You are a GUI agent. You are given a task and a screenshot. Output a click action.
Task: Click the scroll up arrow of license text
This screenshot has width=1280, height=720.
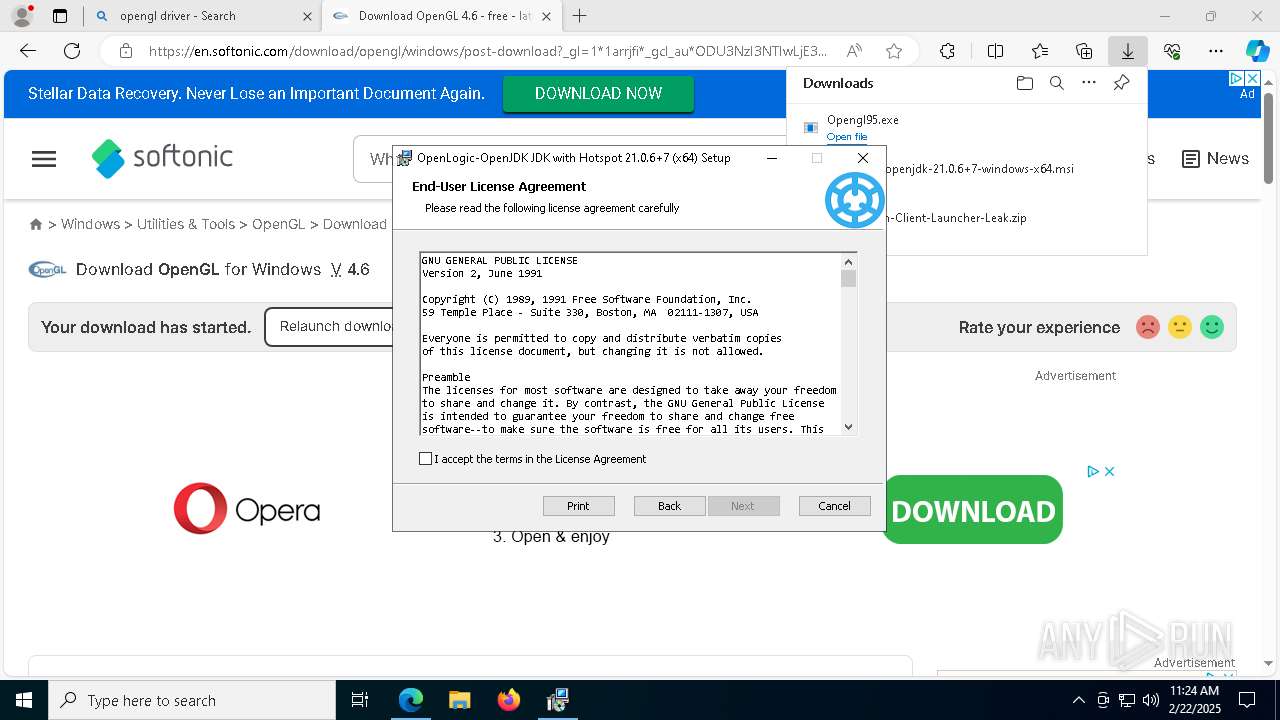[x=848, y=261]
